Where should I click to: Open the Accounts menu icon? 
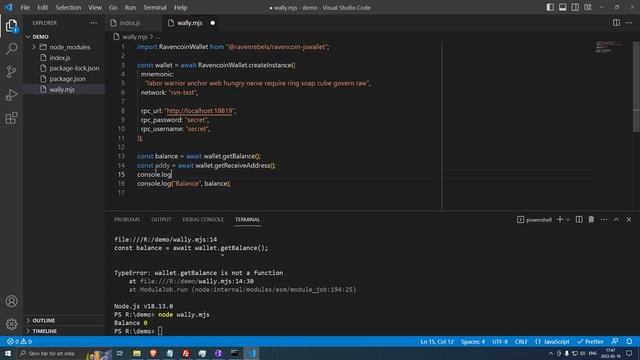point(11,301)
